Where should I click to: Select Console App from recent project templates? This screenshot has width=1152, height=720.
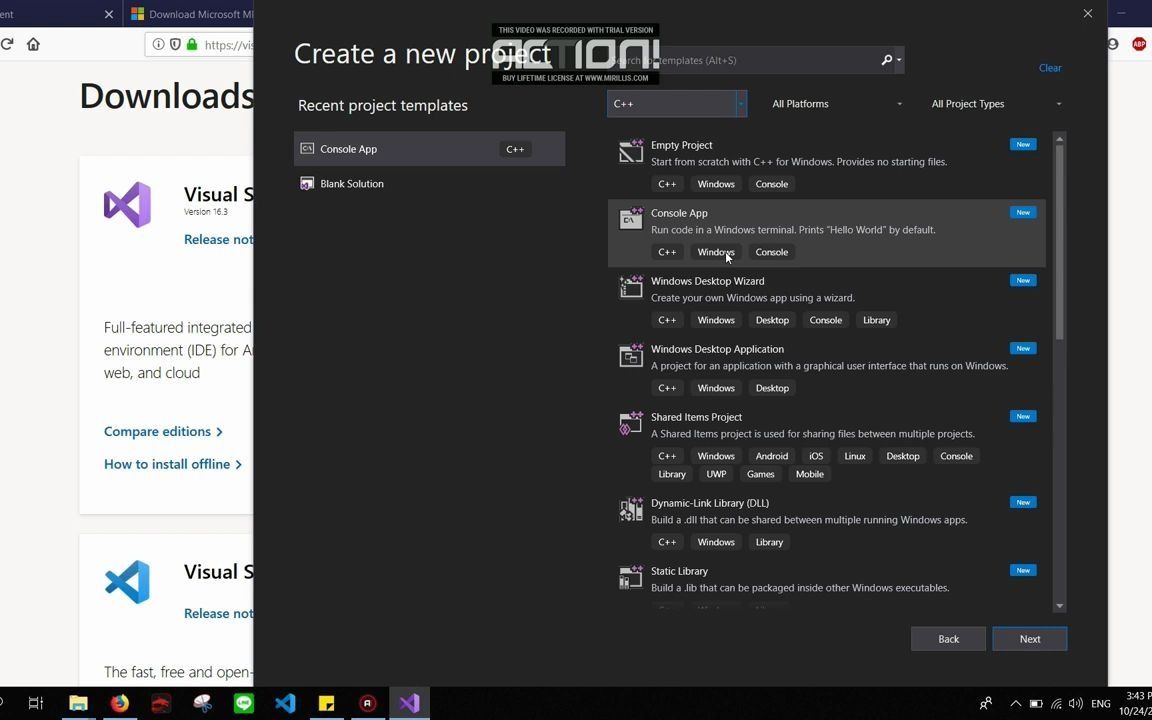coord(348,149)
